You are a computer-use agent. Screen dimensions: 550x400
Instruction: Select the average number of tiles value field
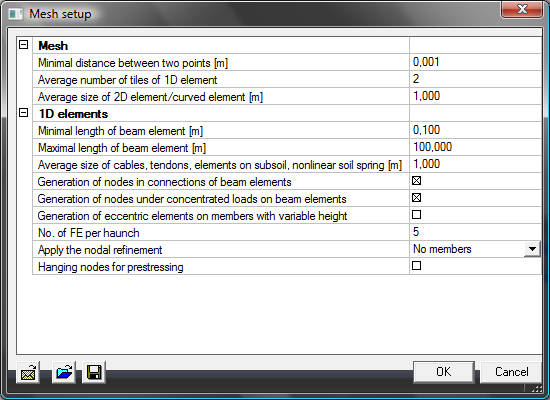click(475, 79)
